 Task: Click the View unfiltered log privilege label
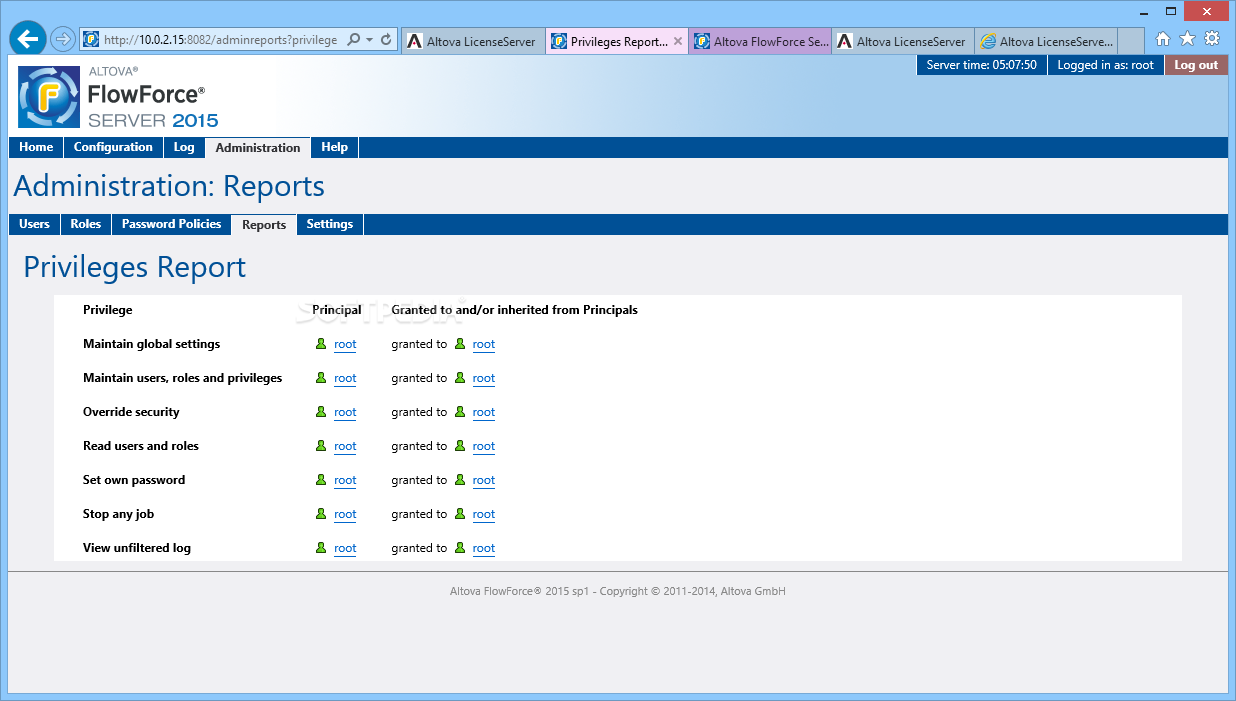137,548
